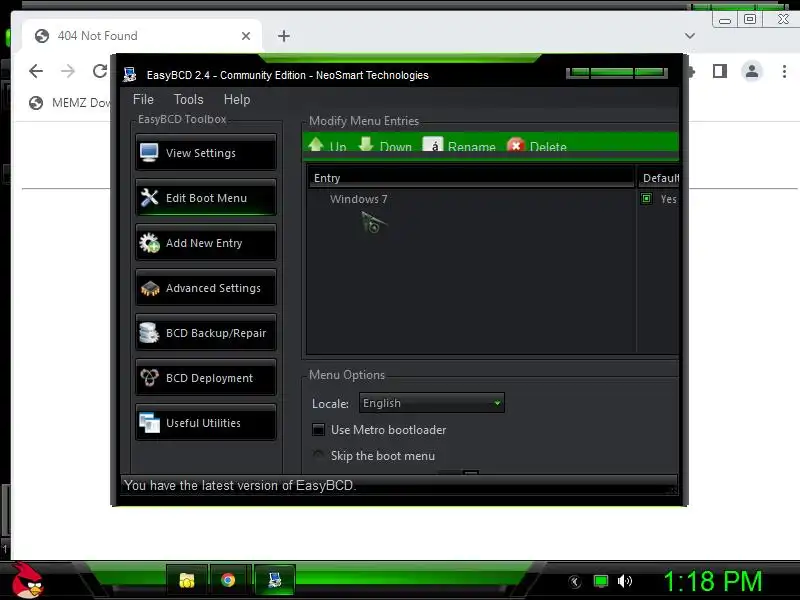Screen dimensions: 800x600
Task: Switch to Chrome in the taskbar
Action: click(x=228, y=580)
